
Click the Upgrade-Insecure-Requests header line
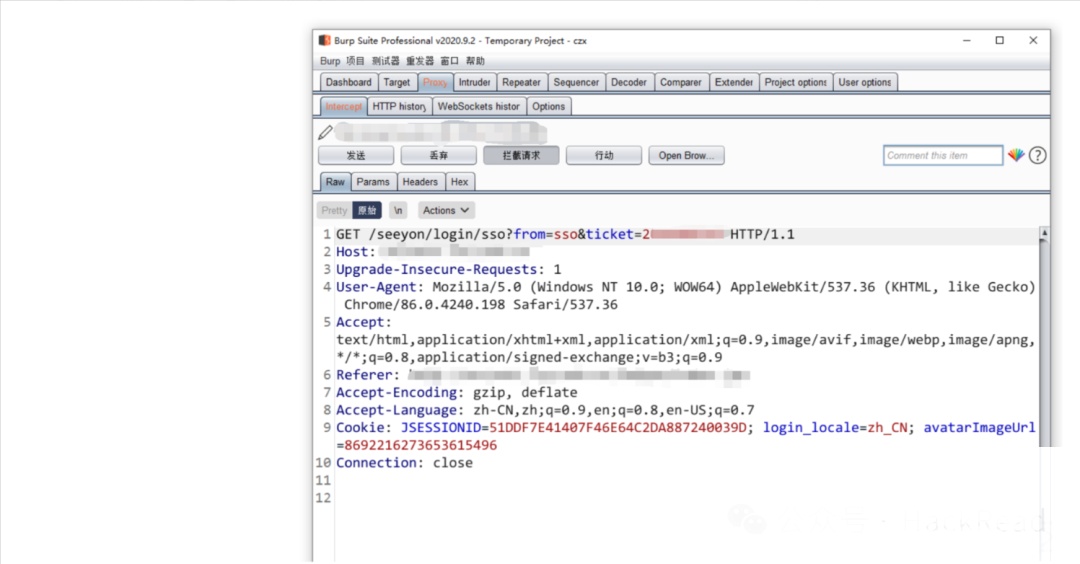[448, 269]
